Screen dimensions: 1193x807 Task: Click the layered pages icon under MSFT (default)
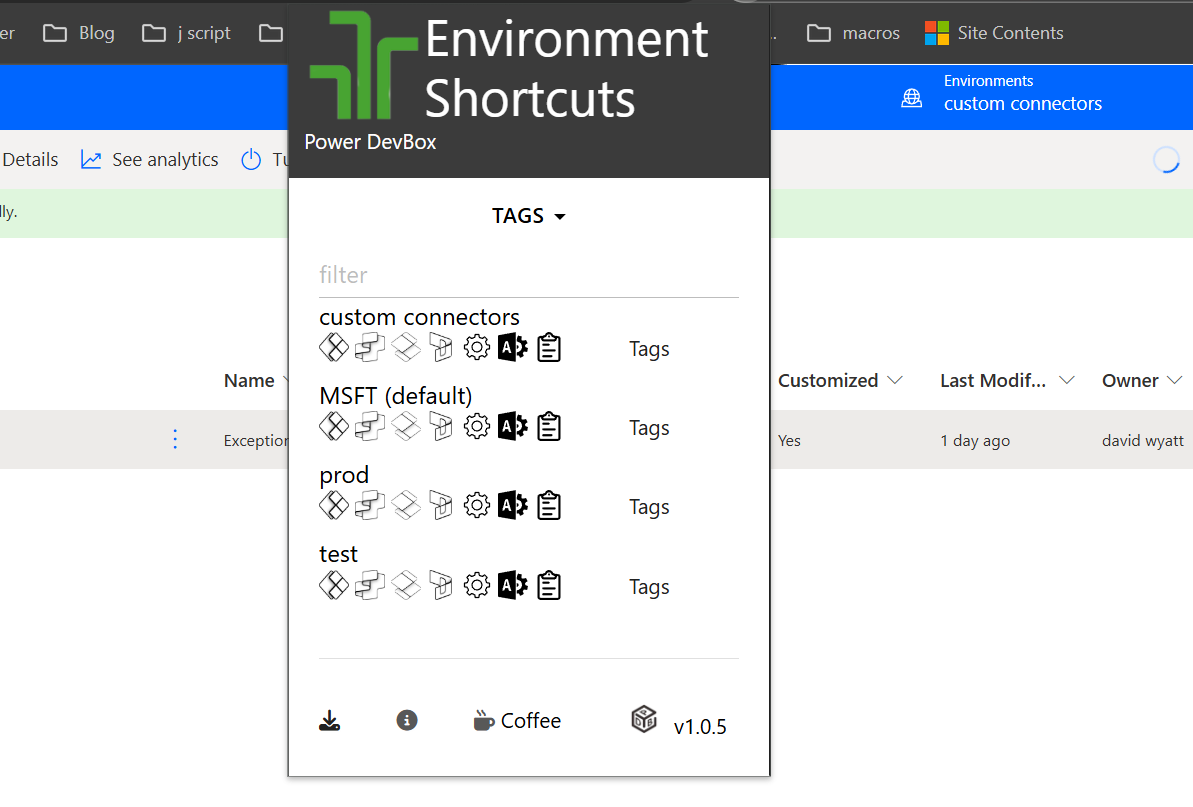[x=406, y=427]
